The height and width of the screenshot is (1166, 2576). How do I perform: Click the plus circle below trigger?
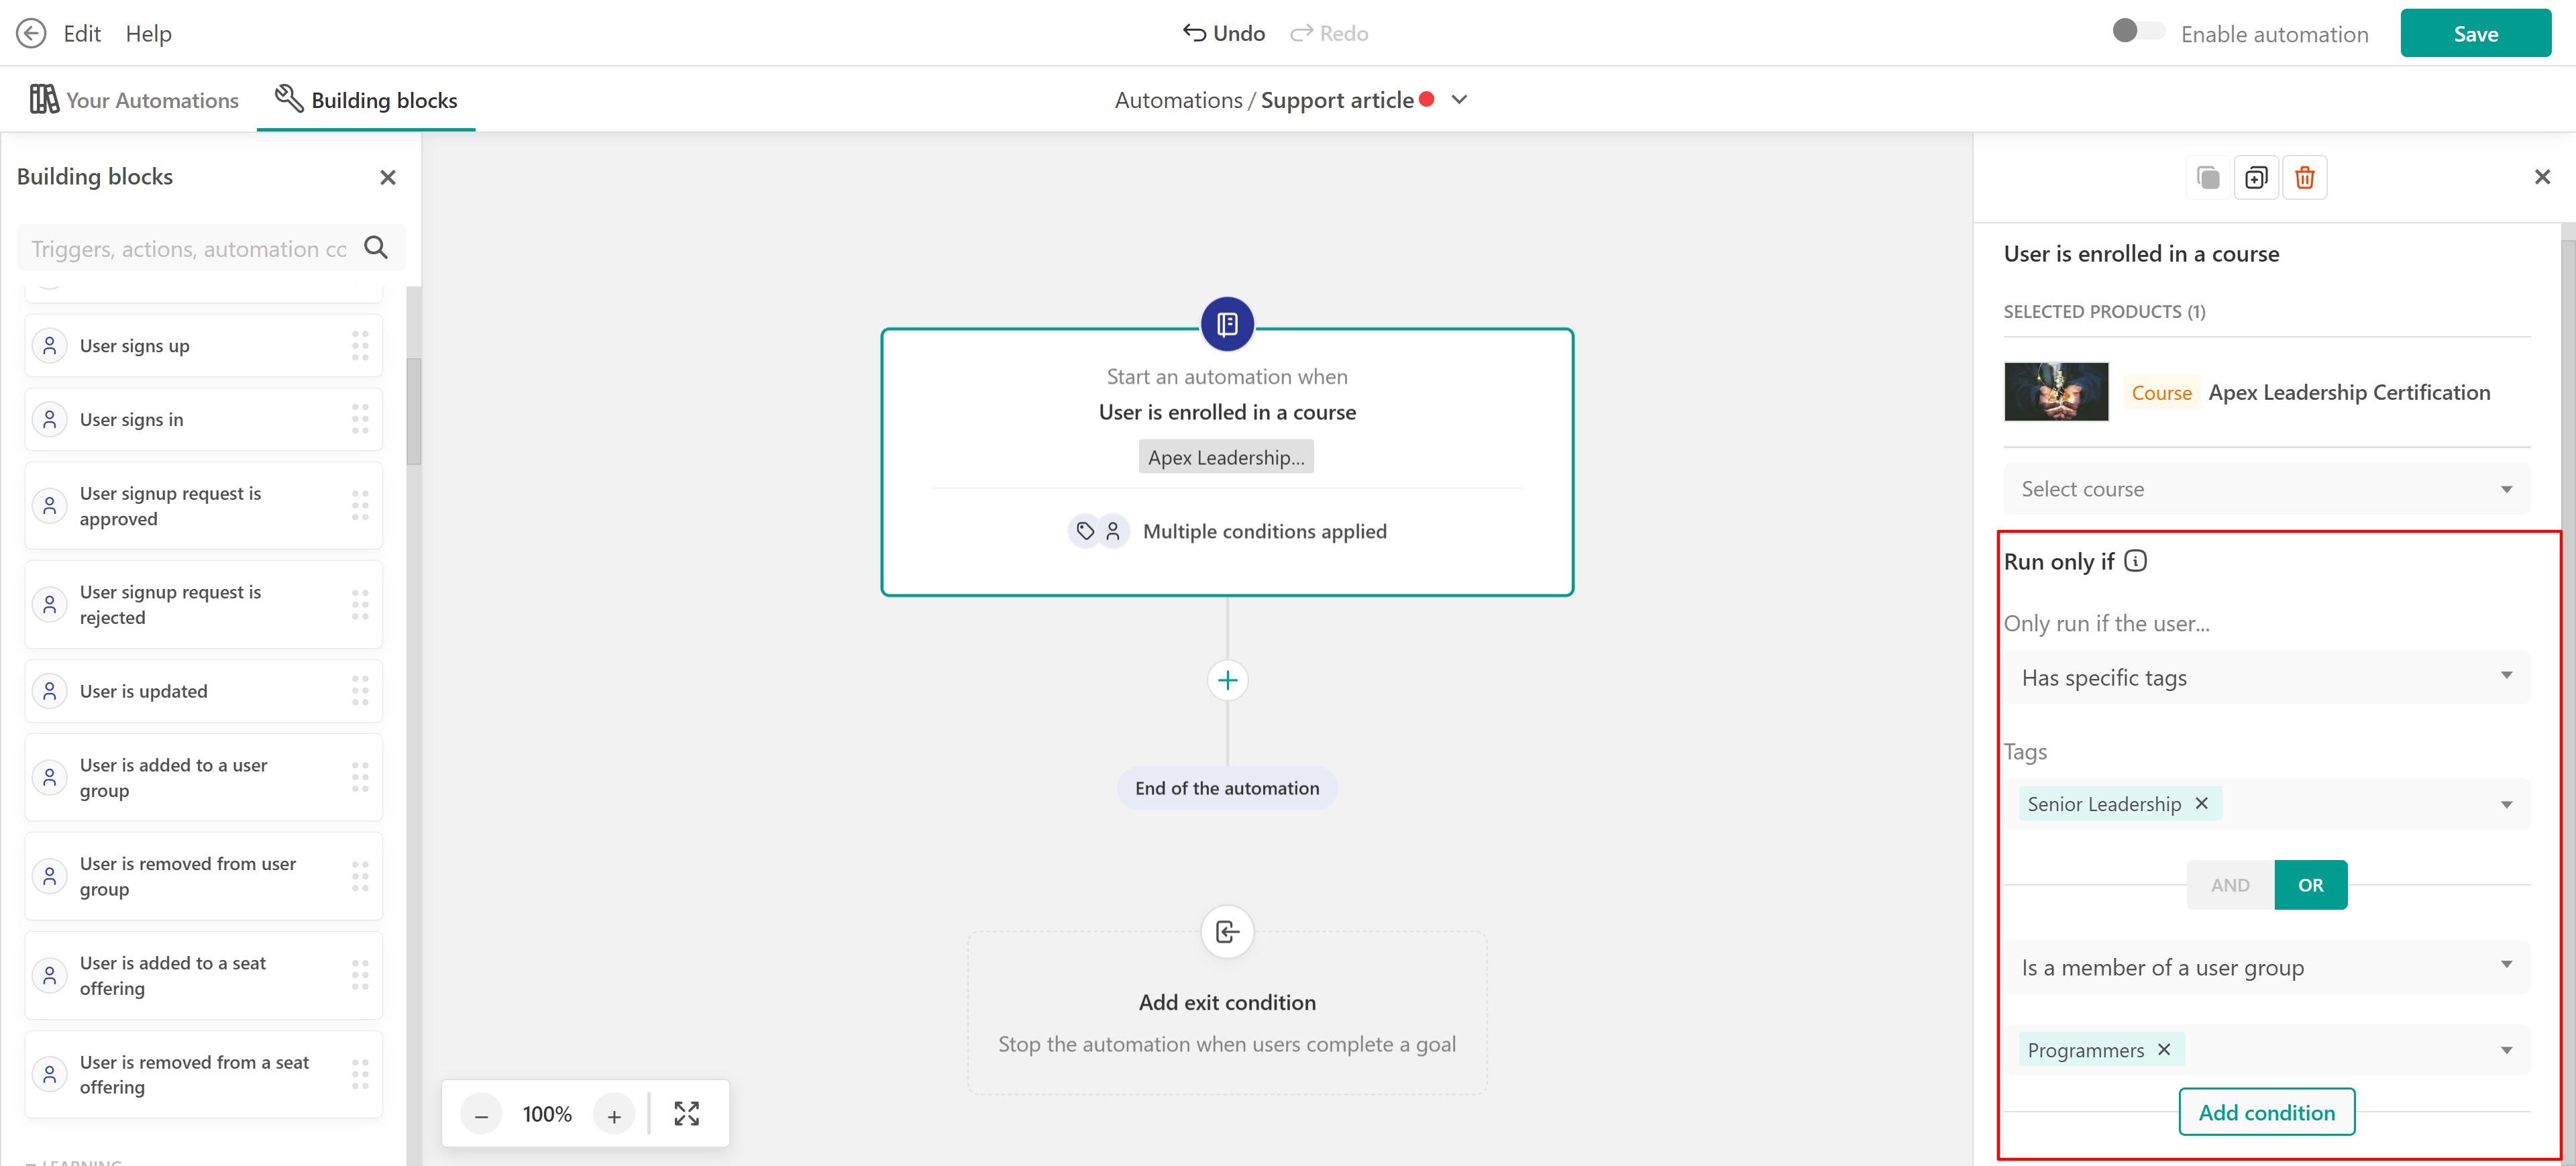(x=1227, y=680)
